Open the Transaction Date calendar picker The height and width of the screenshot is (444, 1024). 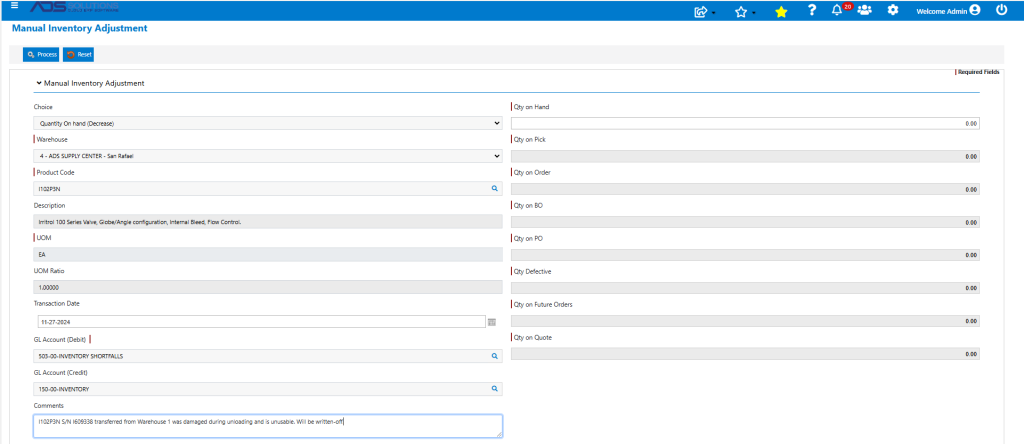tap(492, 322)
